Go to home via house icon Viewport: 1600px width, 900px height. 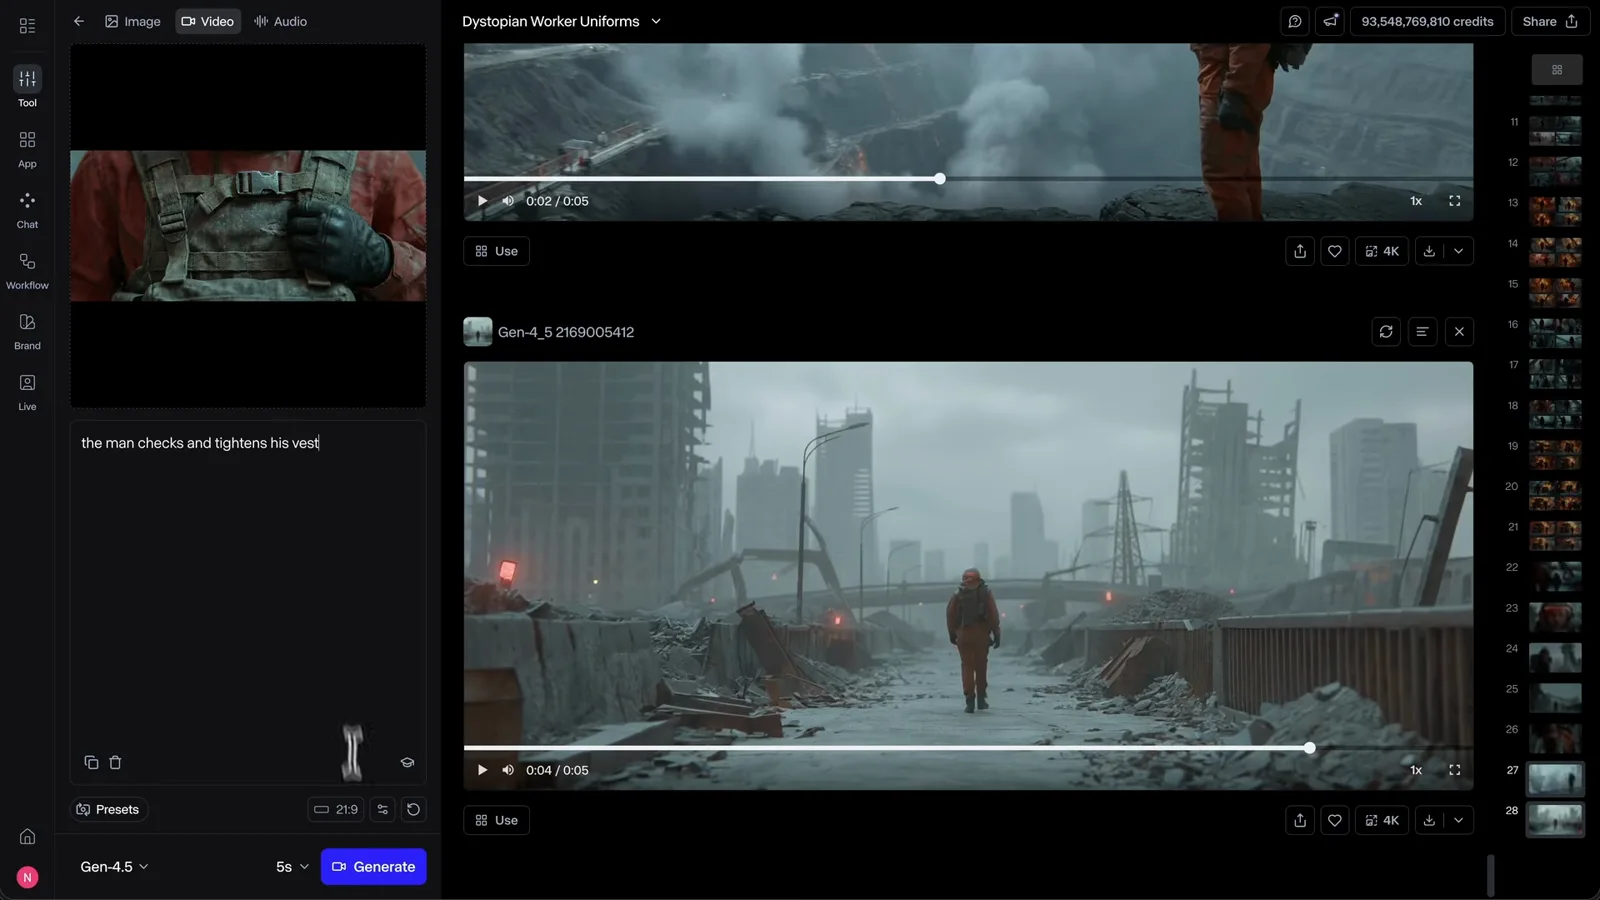tap(27, 837)
